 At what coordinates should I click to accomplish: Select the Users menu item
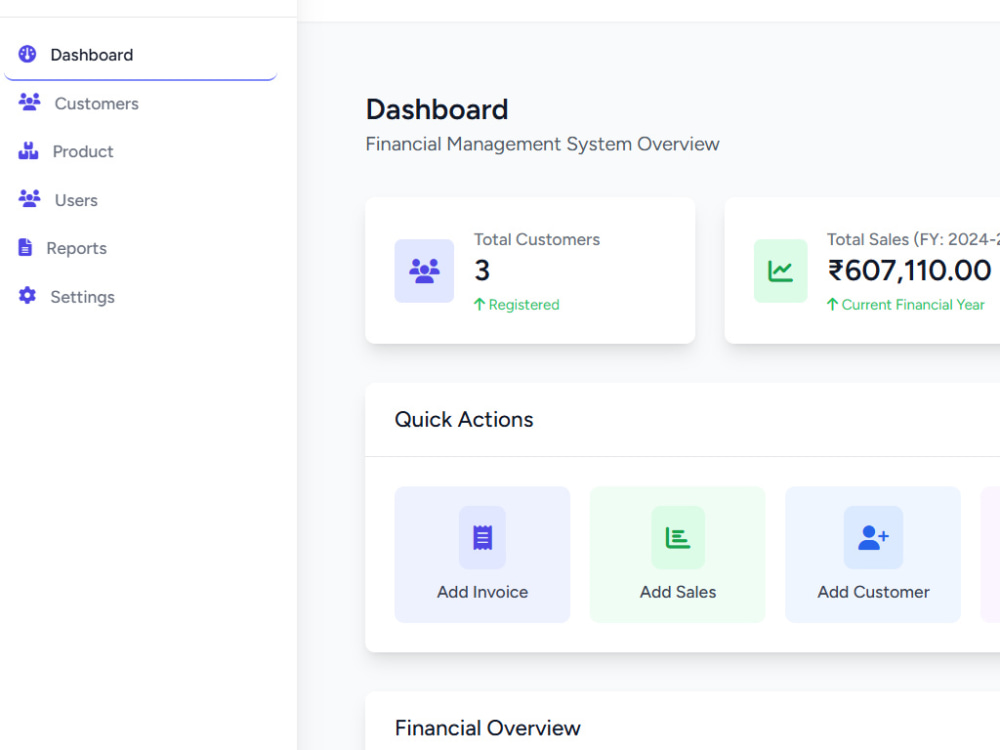click(x=140, y=200)
